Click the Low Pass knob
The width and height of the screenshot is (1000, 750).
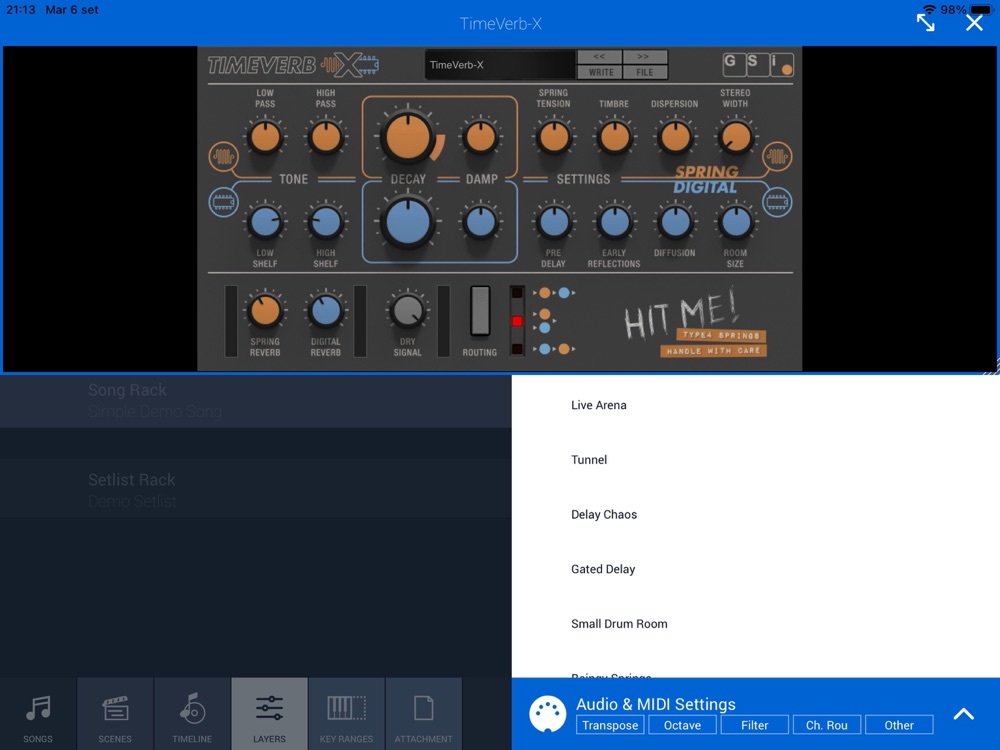click(265, 136)
